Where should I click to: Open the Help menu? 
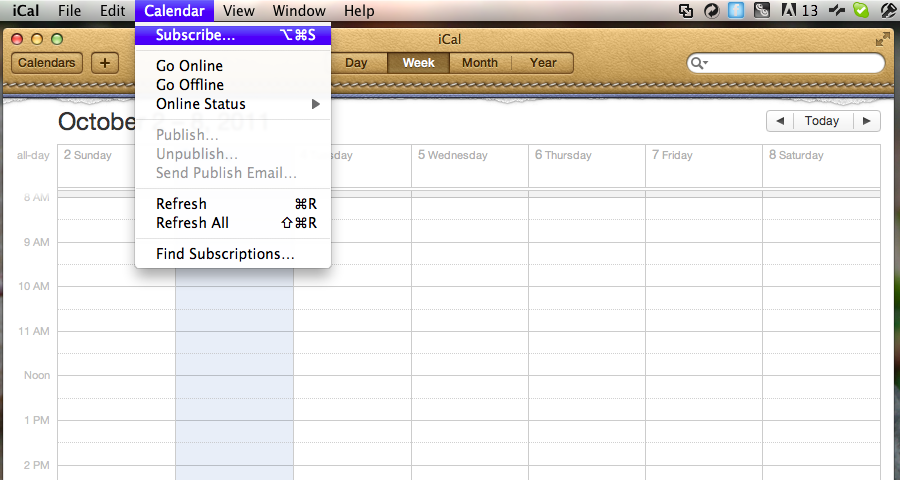click(x=359, y=10)
